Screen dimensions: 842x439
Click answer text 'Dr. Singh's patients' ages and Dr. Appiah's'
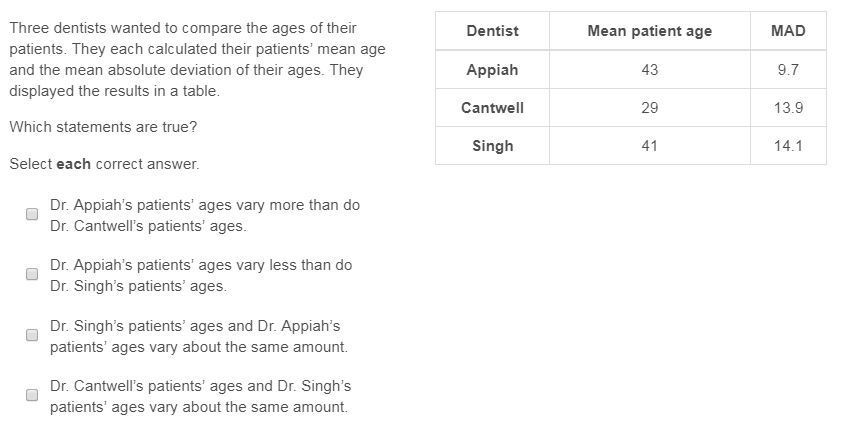pos(195,326)
